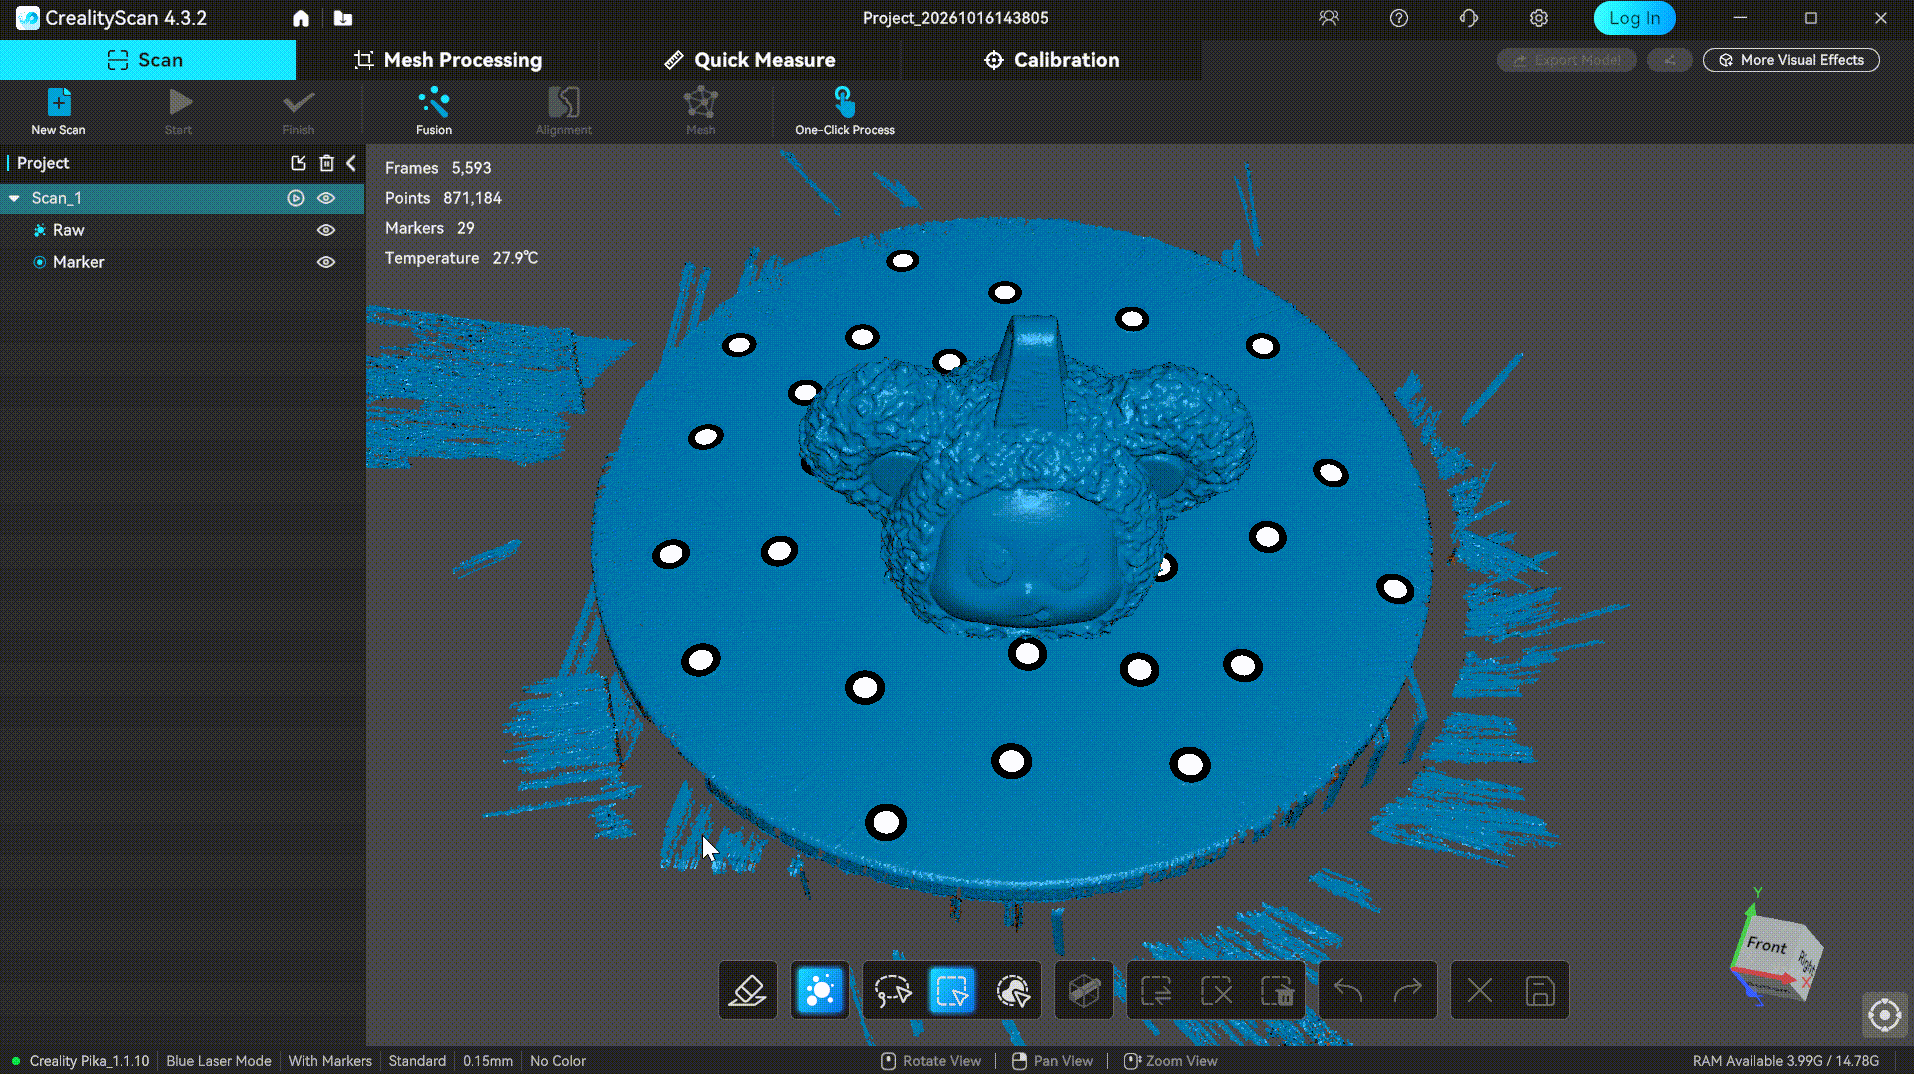Run the Fusion tool

[434, 110]
